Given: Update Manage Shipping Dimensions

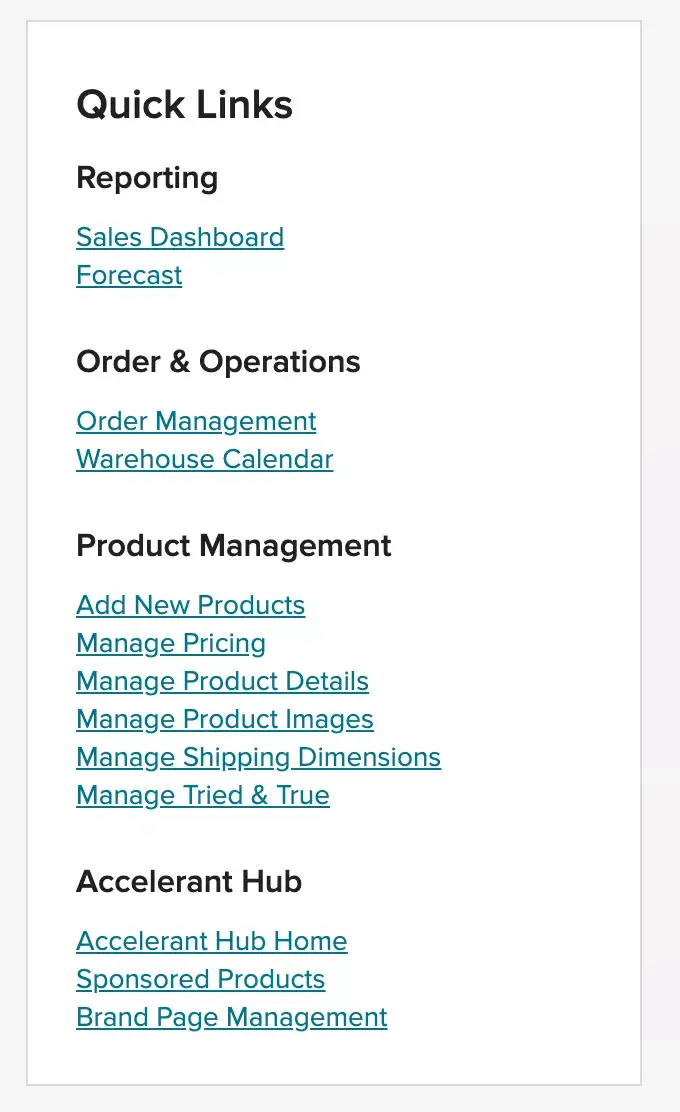Looking at the screenshot, I should coord(258,757).
